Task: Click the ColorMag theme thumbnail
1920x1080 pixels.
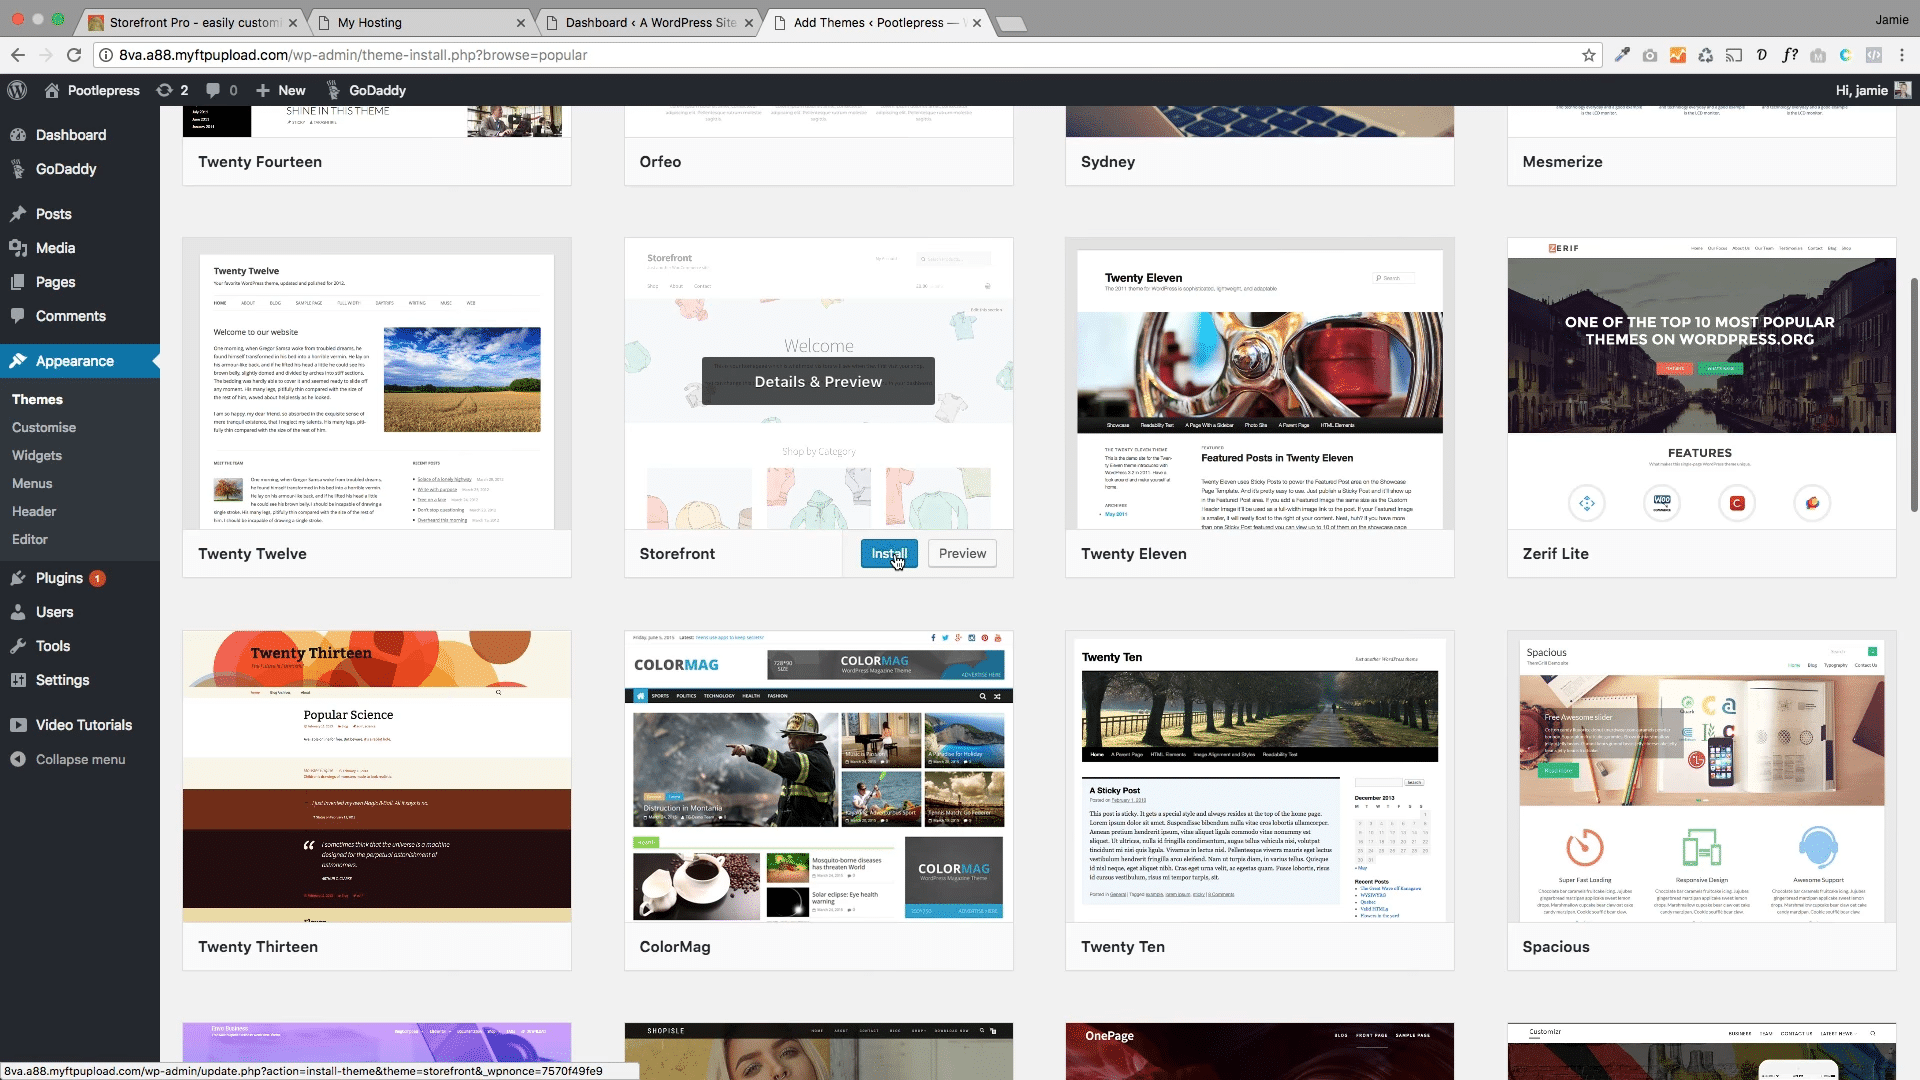Action: point(818,776)
